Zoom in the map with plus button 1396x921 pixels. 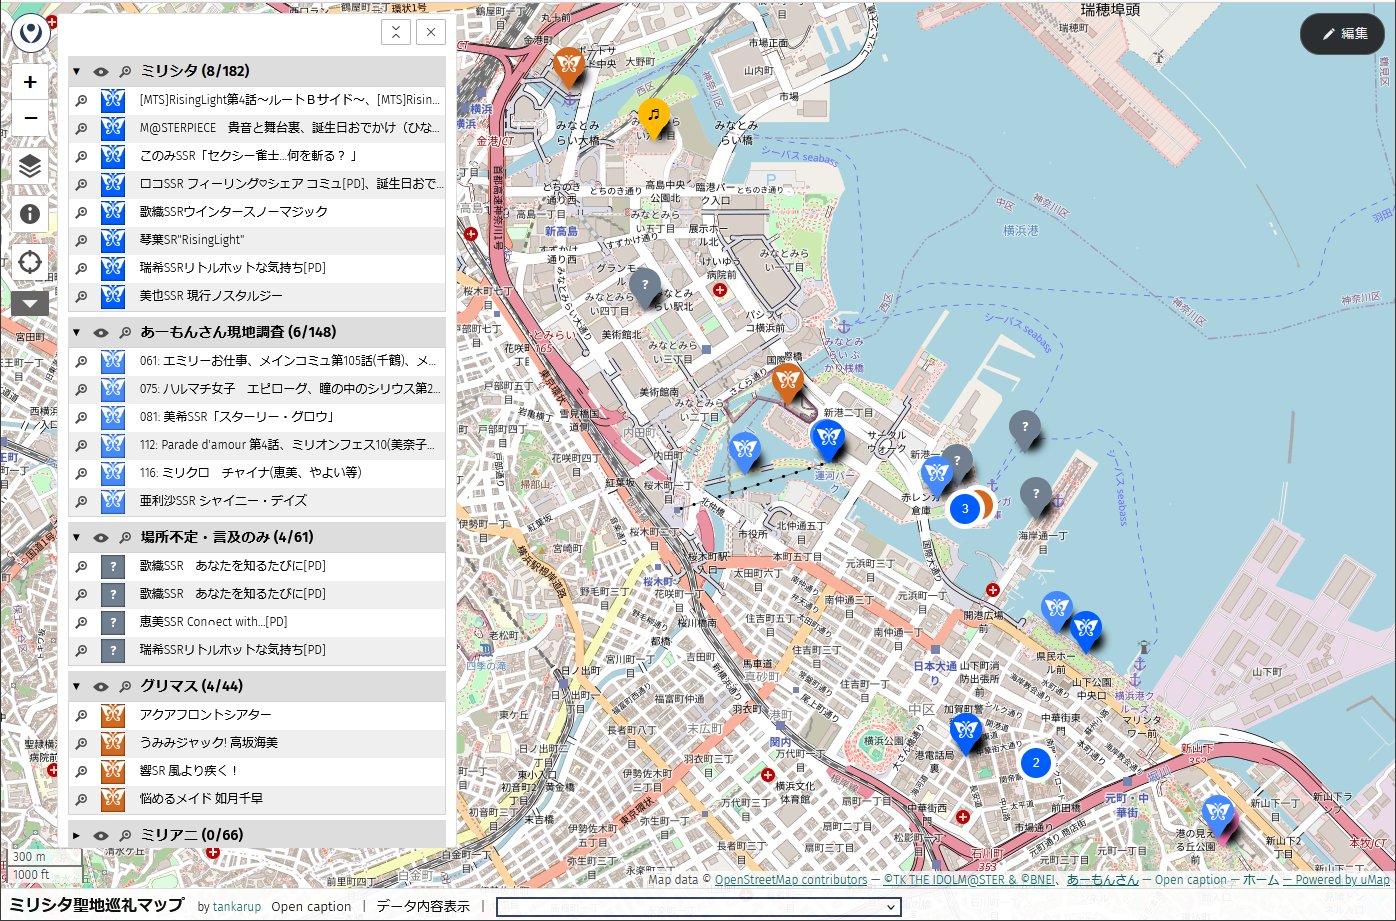pyautogui.click(x=30, y=82)
